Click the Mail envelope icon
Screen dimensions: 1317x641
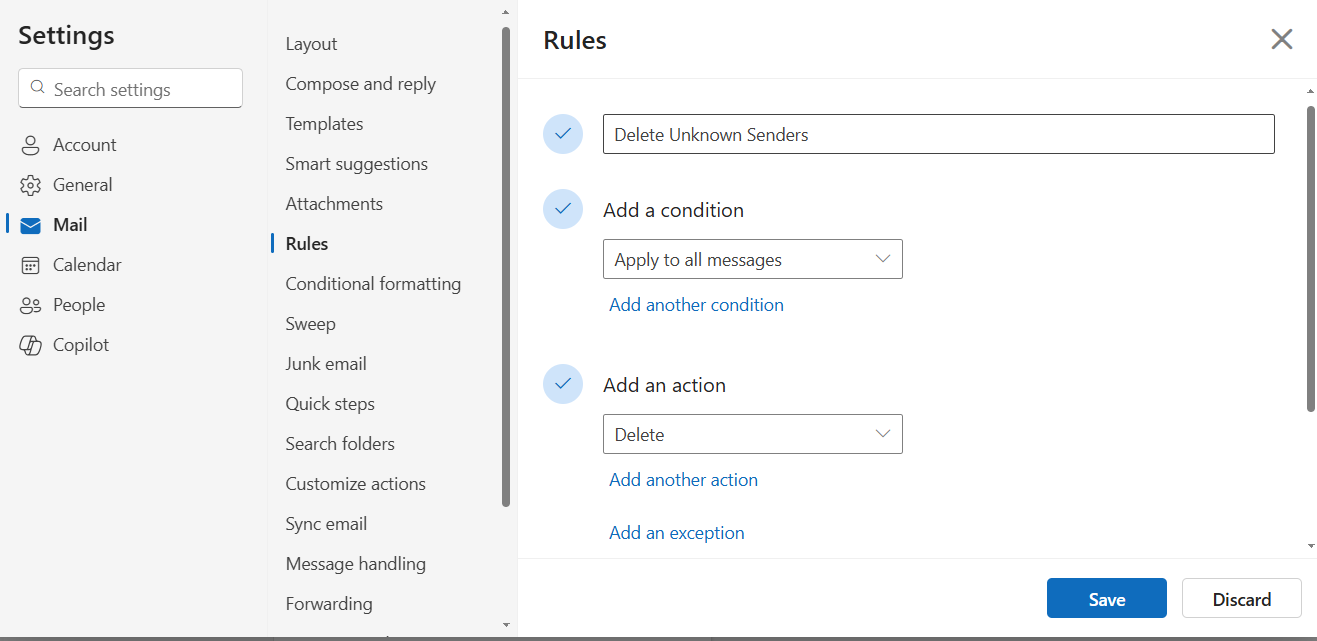tap(31, 225)
